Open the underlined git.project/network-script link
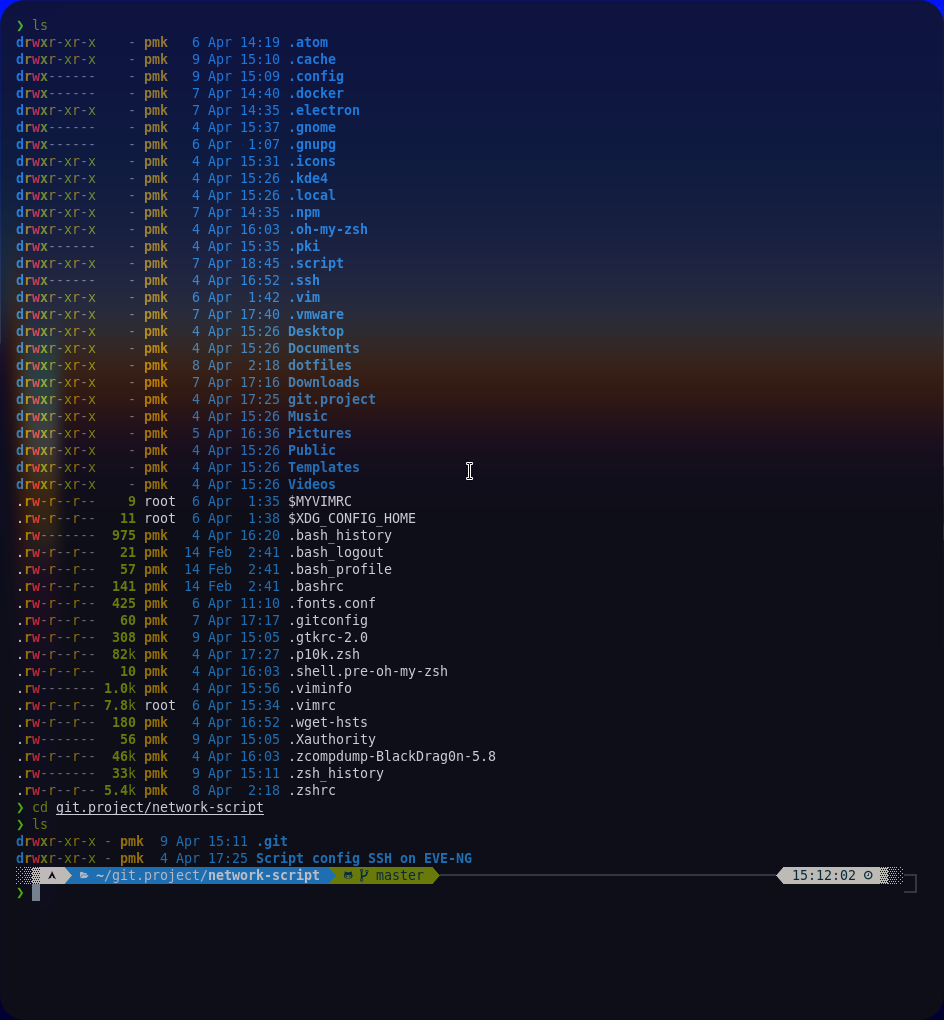 click(159, 807)
